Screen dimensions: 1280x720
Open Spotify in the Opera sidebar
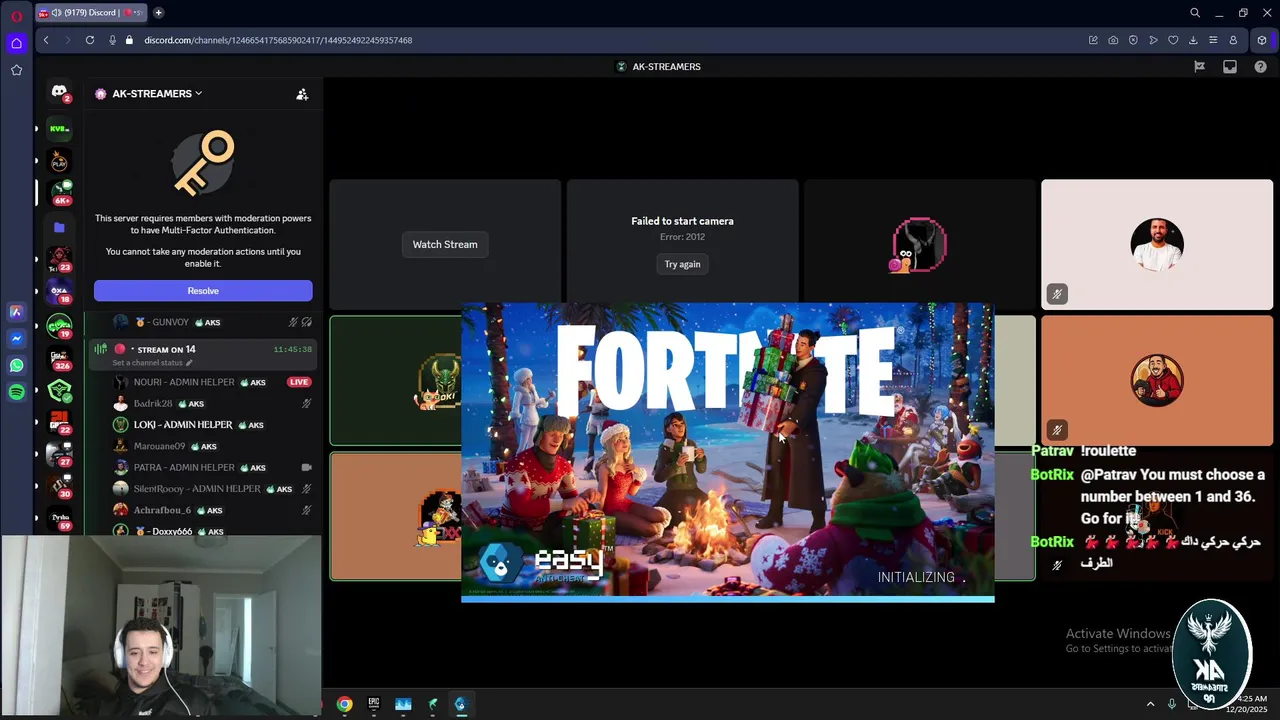pos(16,393)
